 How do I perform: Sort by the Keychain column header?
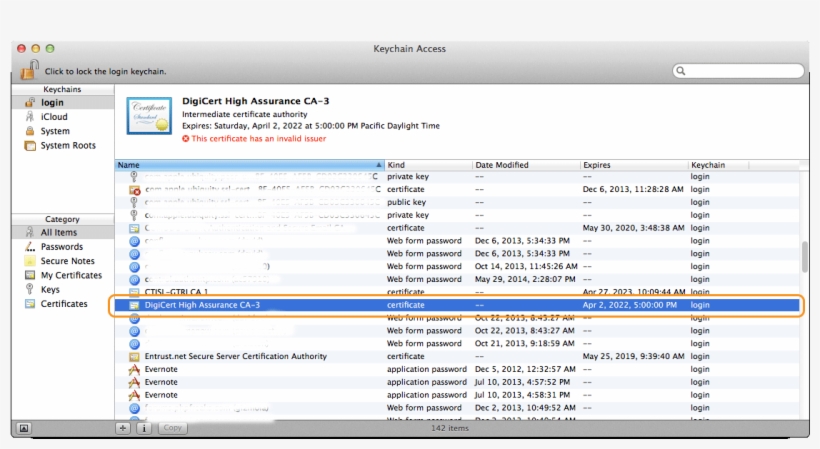(x=718, y=165)
